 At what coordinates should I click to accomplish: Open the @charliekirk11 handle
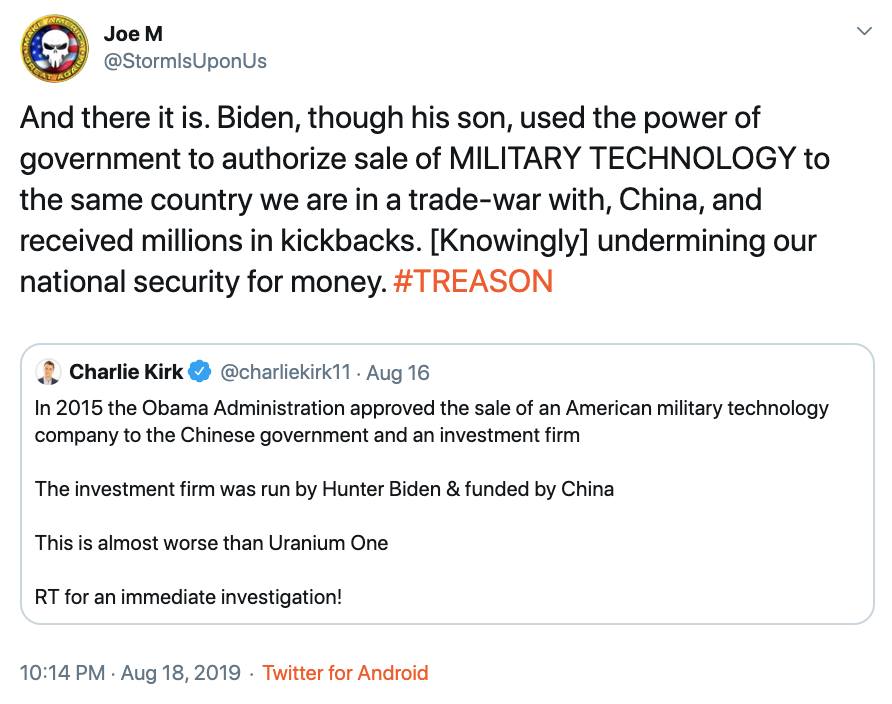click(285, 373)
